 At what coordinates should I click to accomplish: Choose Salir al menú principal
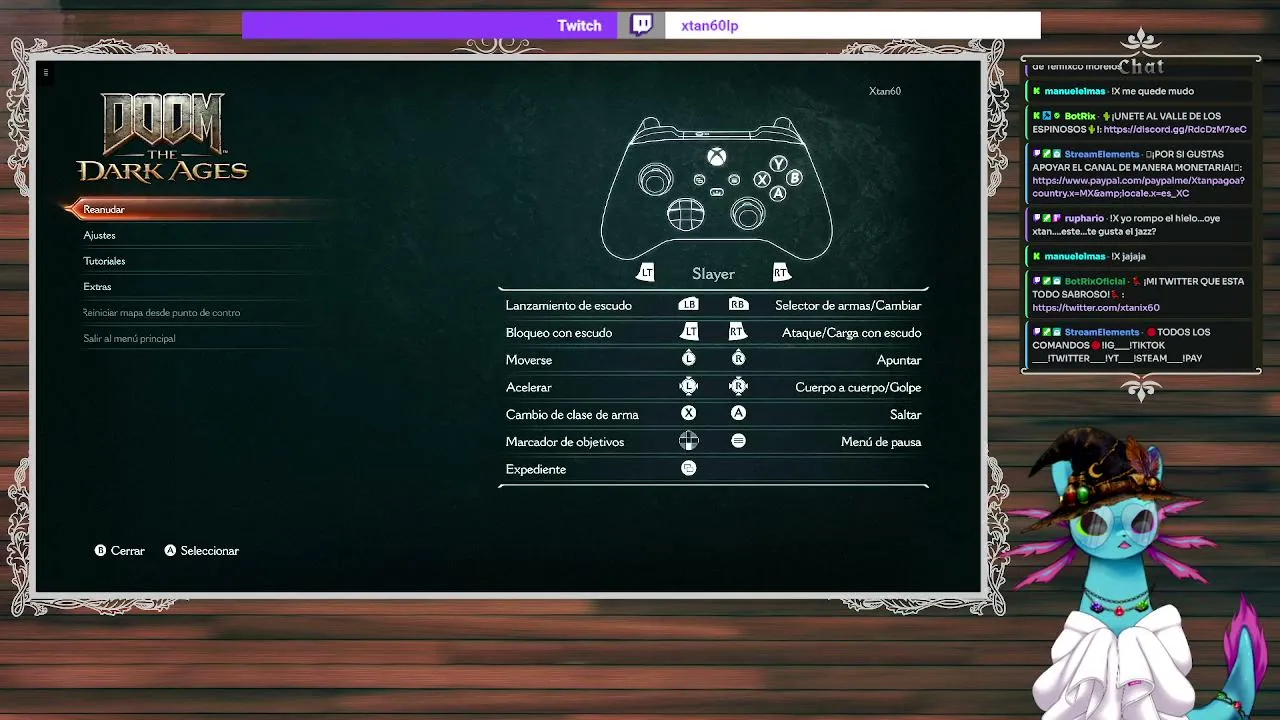(x=129, y=339)
